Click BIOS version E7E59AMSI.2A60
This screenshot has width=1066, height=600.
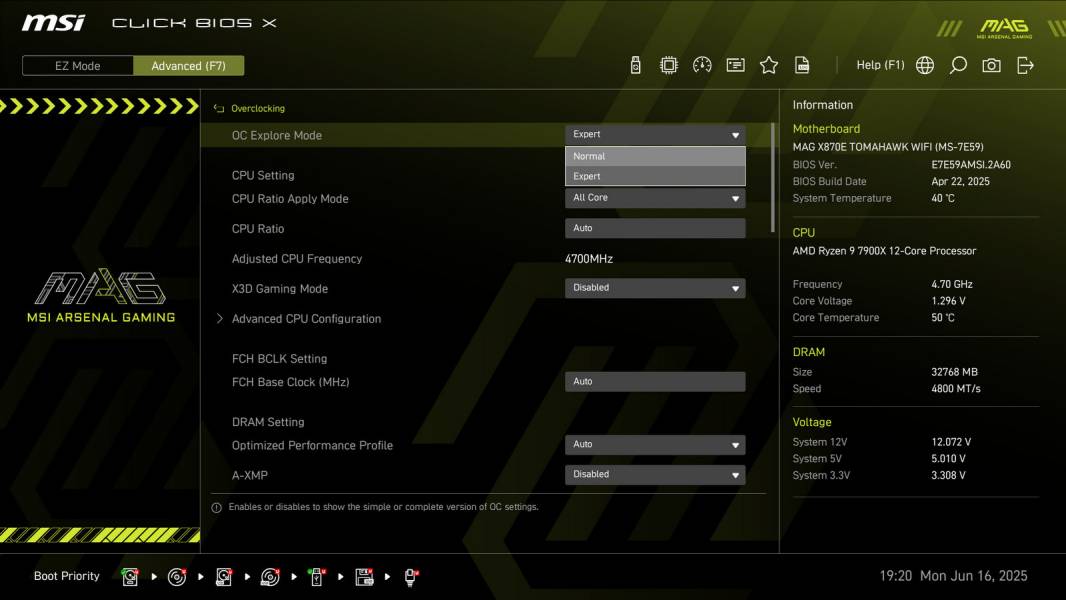[971, 165]
